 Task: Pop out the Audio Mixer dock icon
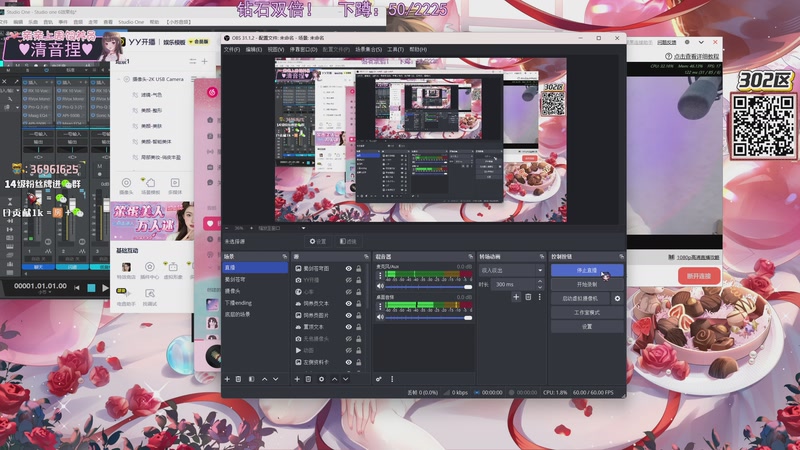(470, 256)
